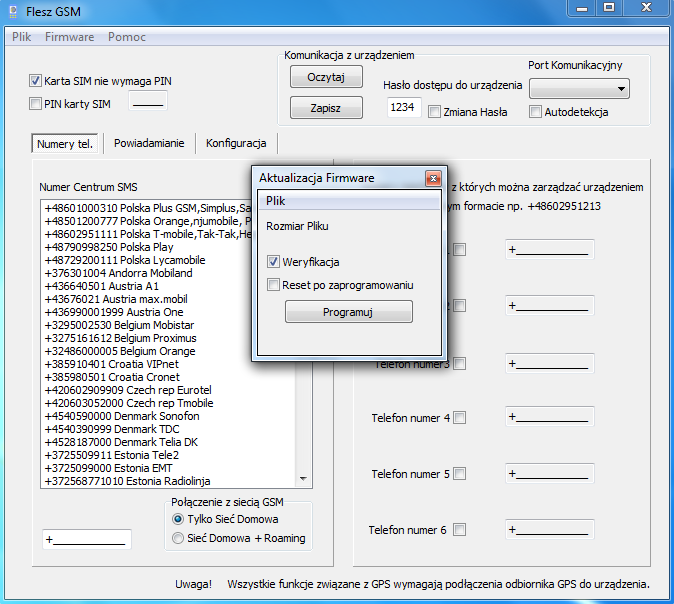
Task: Select +48601000310 Polska Plus GSM entry
Action: (x=148, y=208)
